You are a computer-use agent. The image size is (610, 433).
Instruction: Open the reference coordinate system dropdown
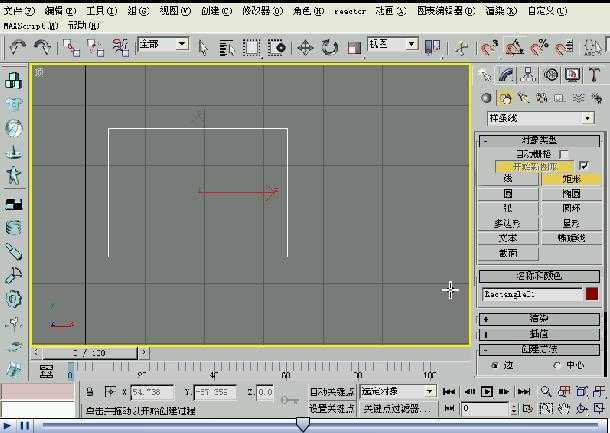coord(393,44)
